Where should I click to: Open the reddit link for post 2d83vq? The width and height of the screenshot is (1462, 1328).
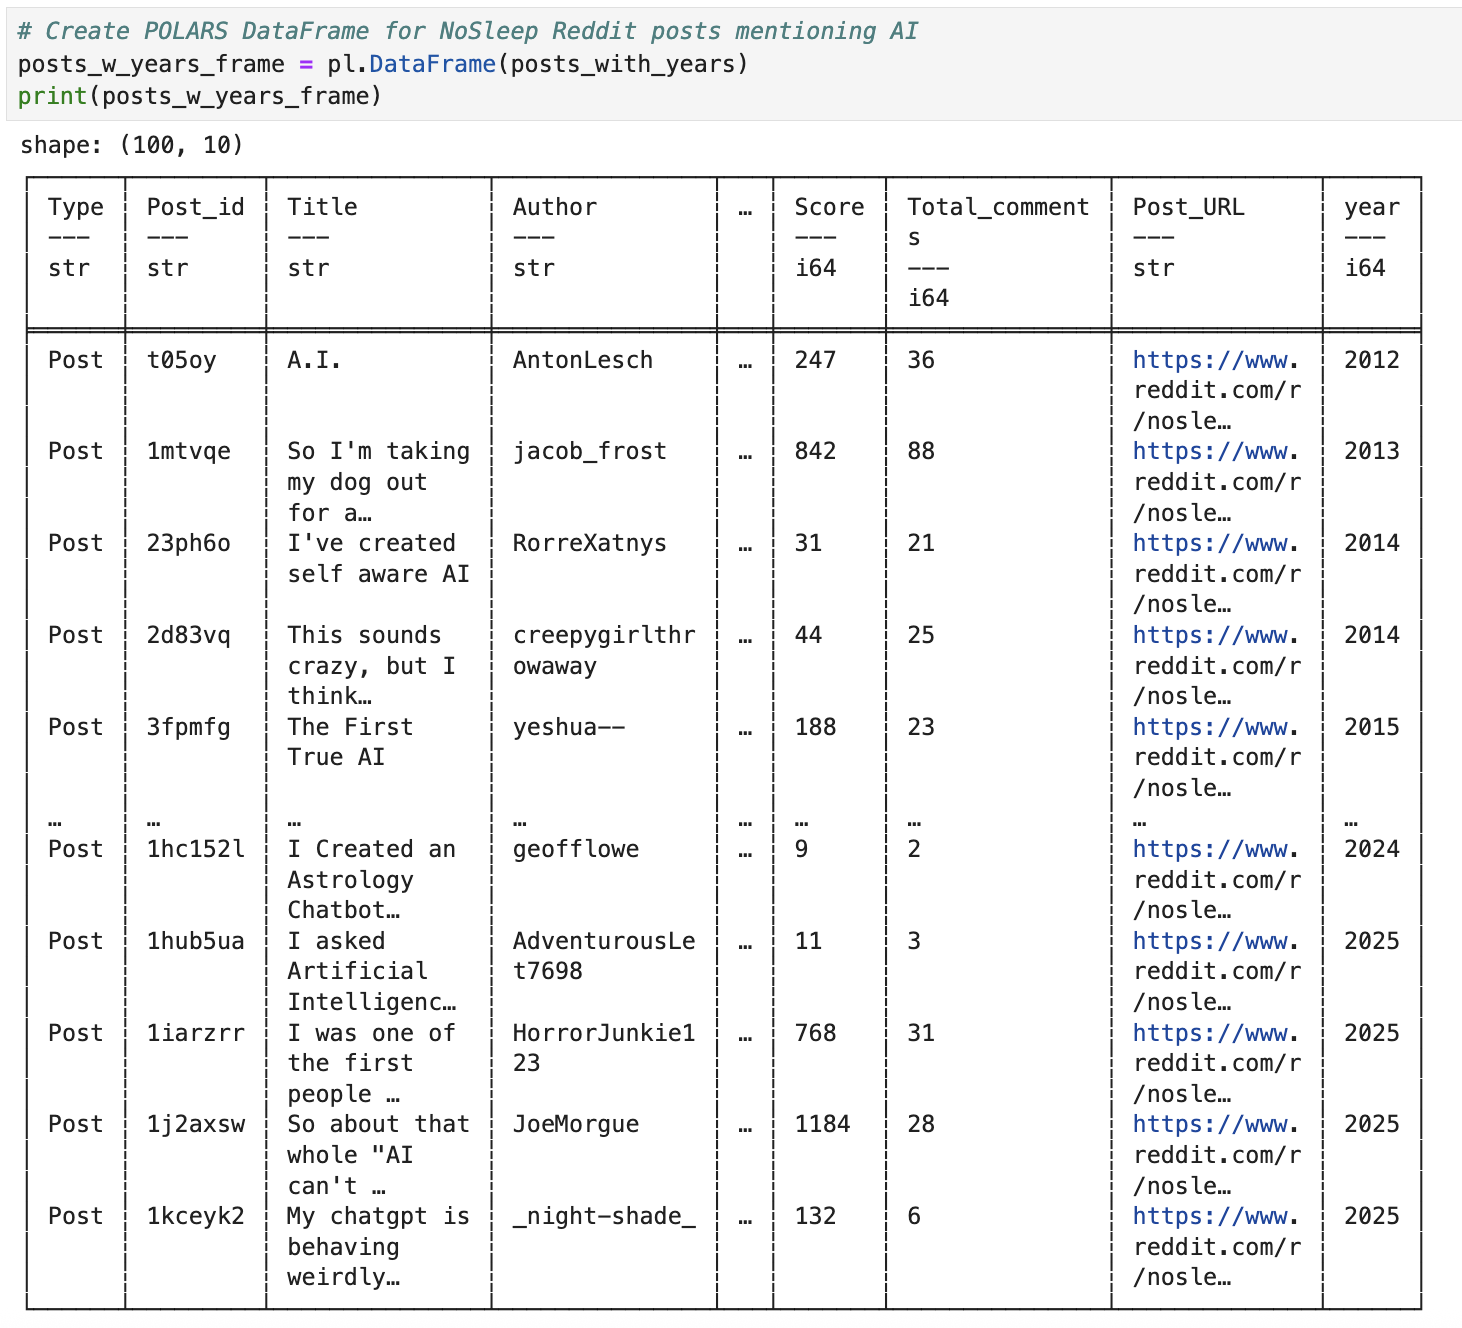click(x=1214, y=636)
